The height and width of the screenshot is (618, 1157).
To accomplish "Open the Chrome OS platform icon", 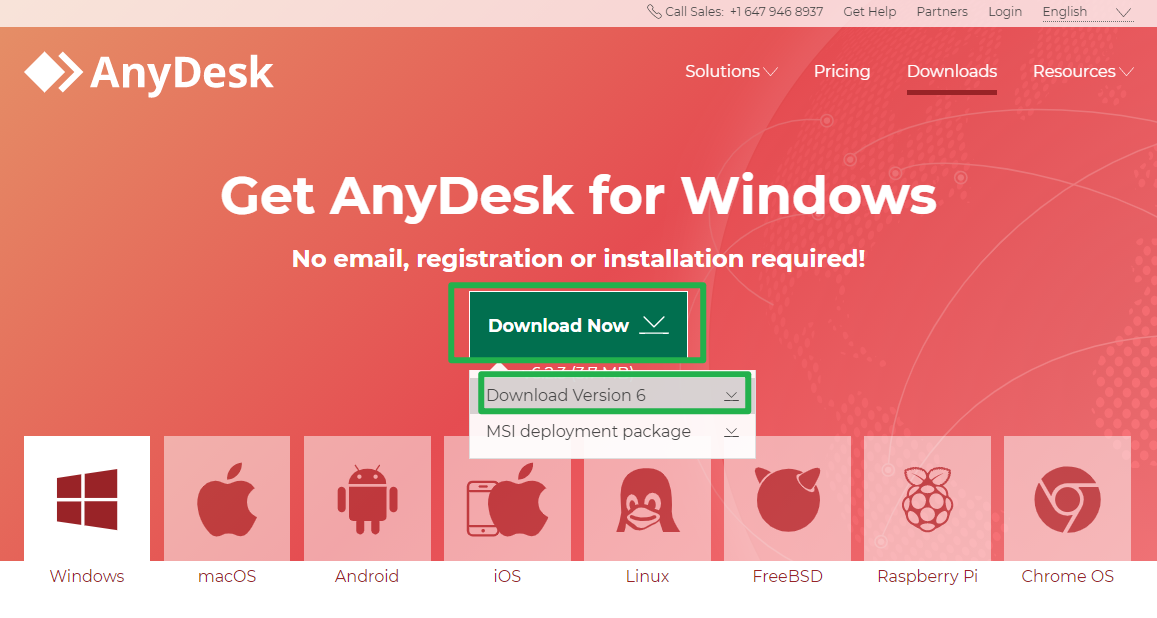I will (x=1067, y=499).
